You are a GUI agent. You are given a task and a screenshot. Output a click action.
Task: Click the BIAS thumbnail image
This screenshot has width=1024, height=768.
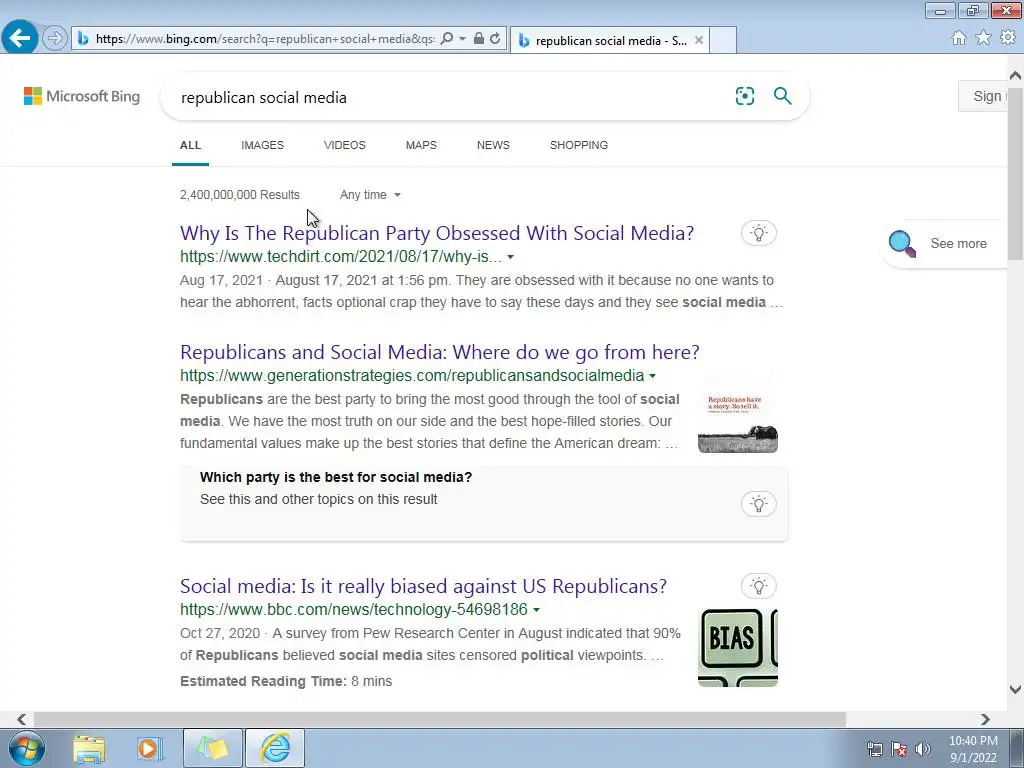pos(738,647)
